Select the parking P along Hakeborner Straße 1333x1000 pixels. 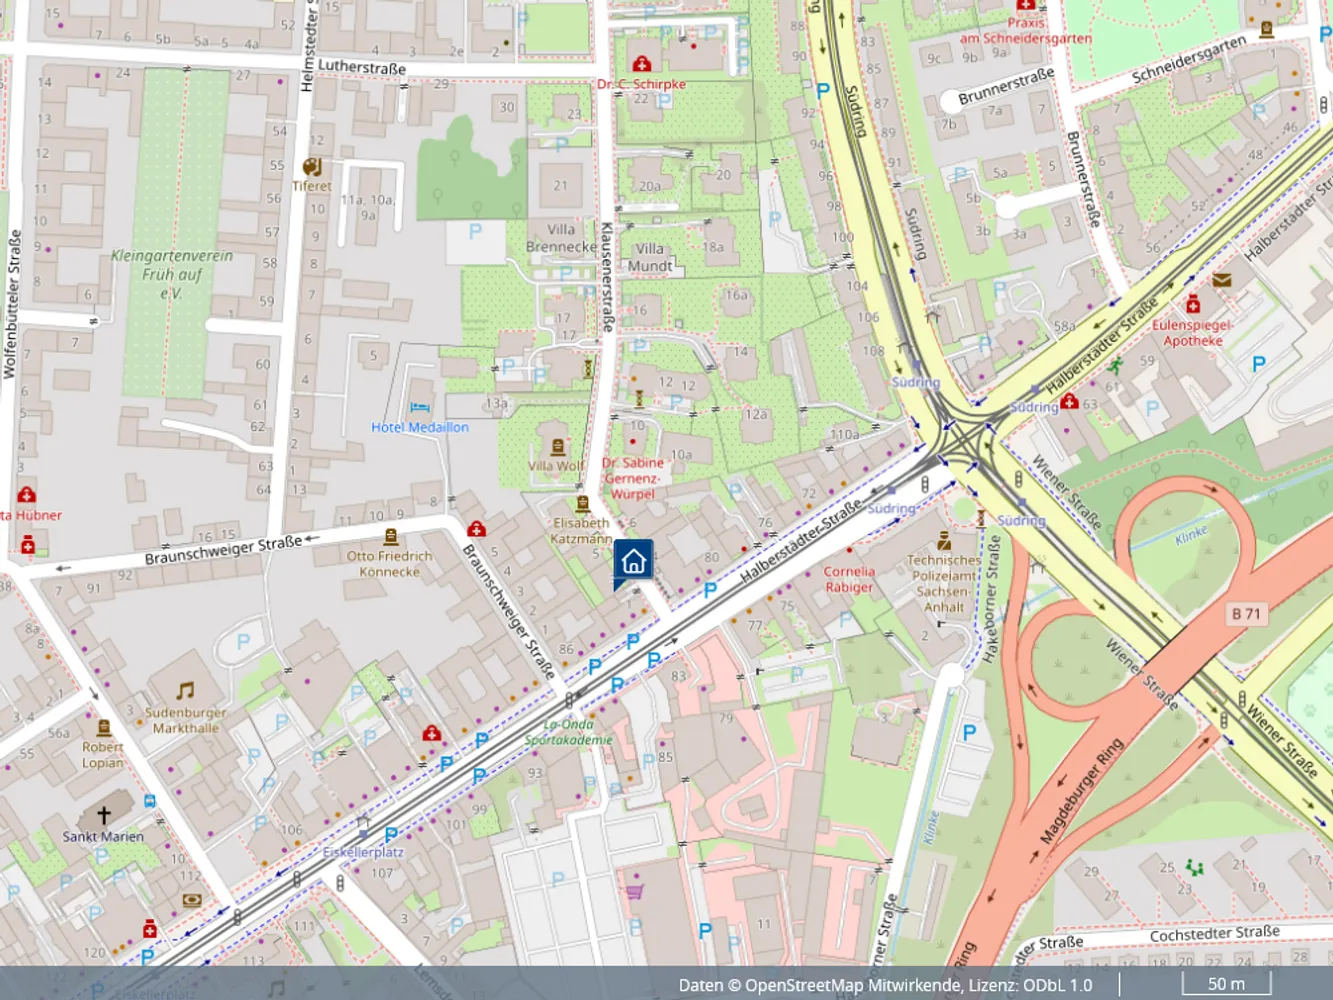pyautogui.click(x=968, y=733)
